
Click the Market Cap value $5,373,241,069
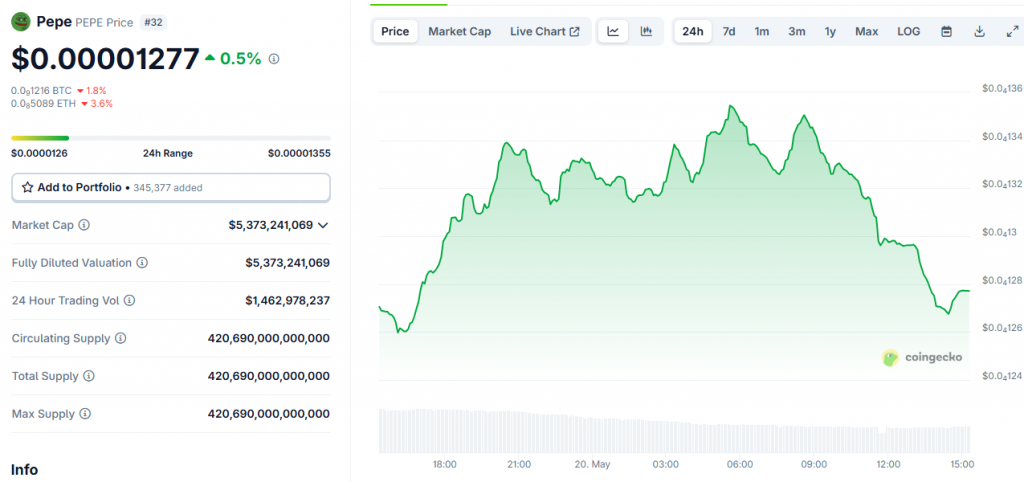pos(271,225)
